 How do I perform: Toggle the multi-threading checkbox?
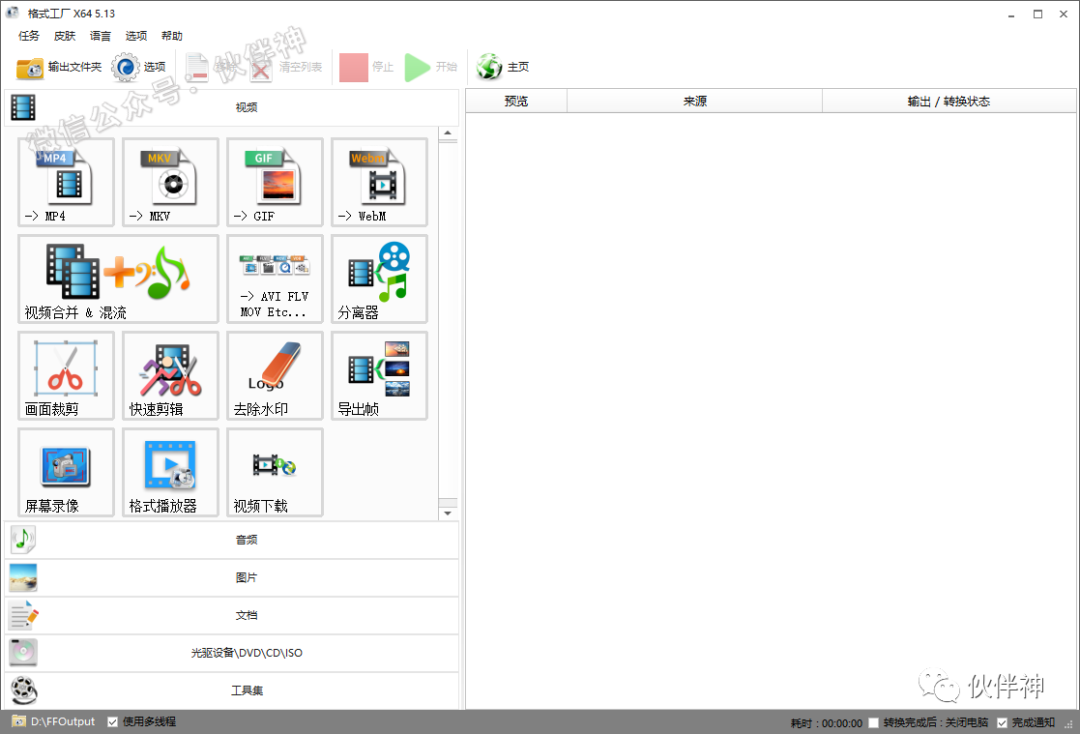[113, 722]
